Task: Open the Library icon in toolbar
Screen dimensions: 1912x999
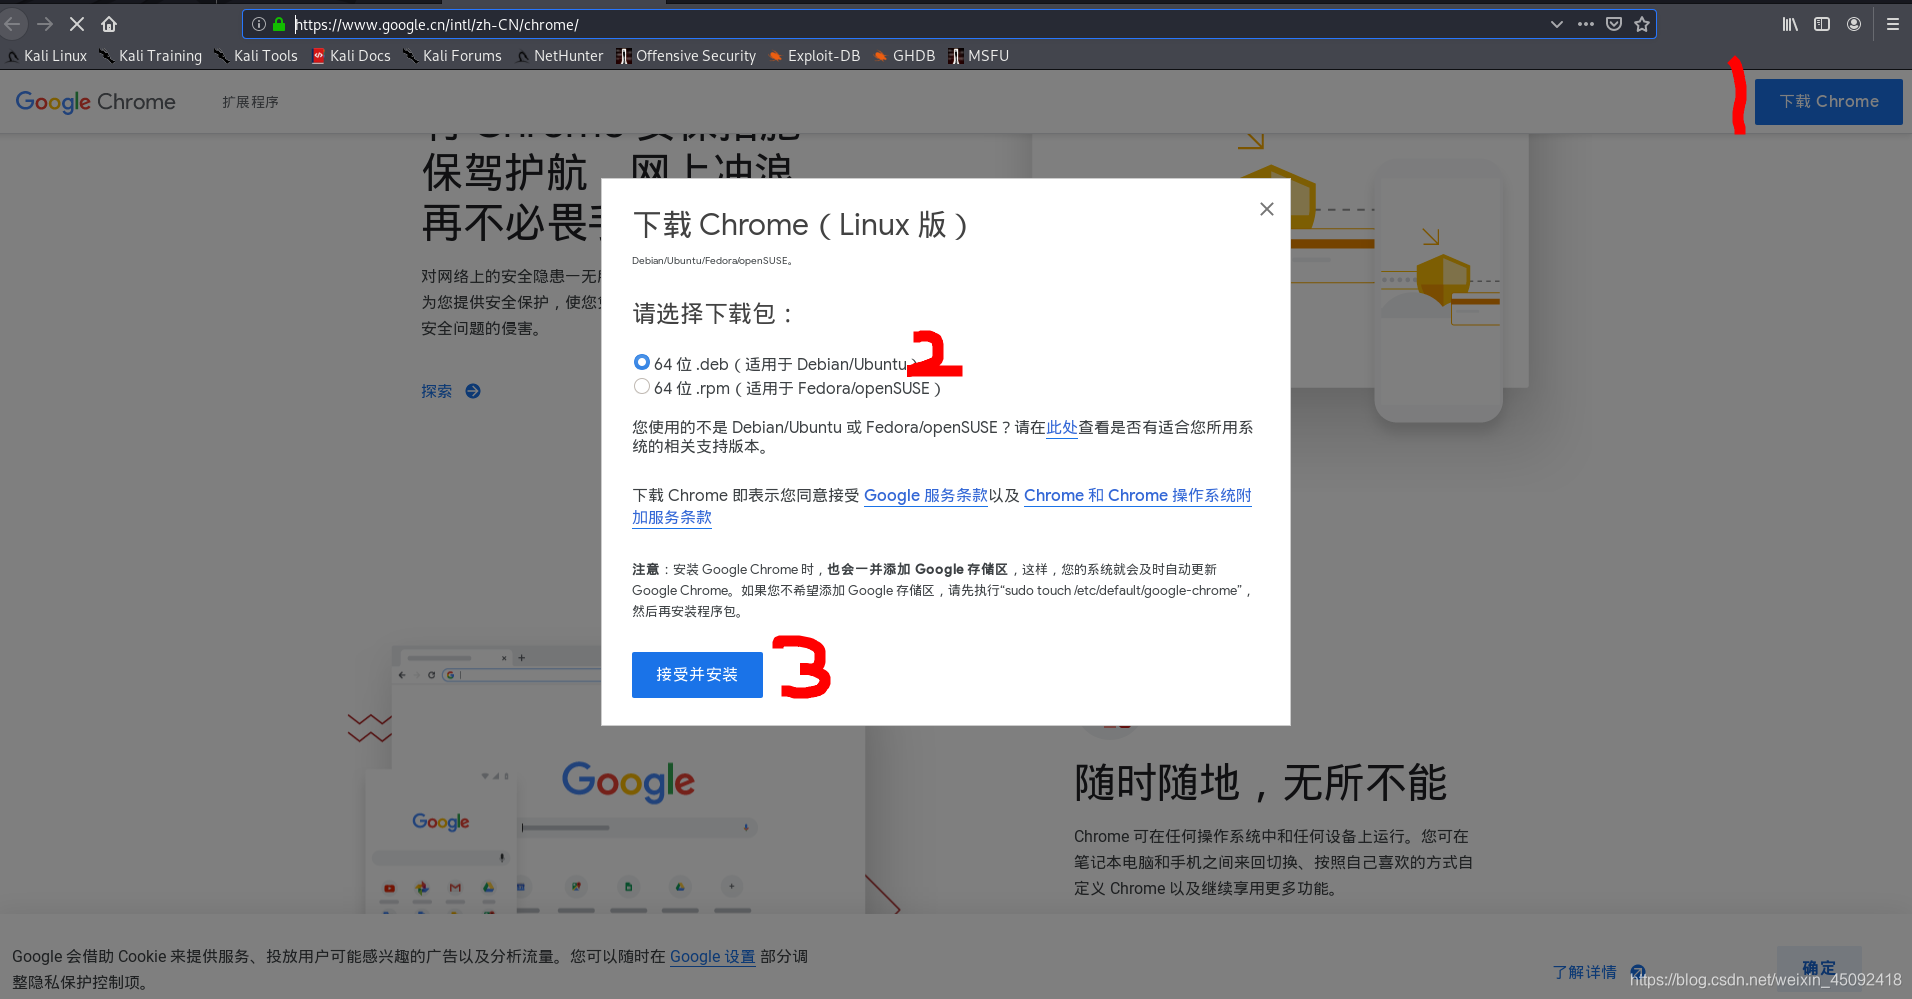Action: pos(1790,24)
